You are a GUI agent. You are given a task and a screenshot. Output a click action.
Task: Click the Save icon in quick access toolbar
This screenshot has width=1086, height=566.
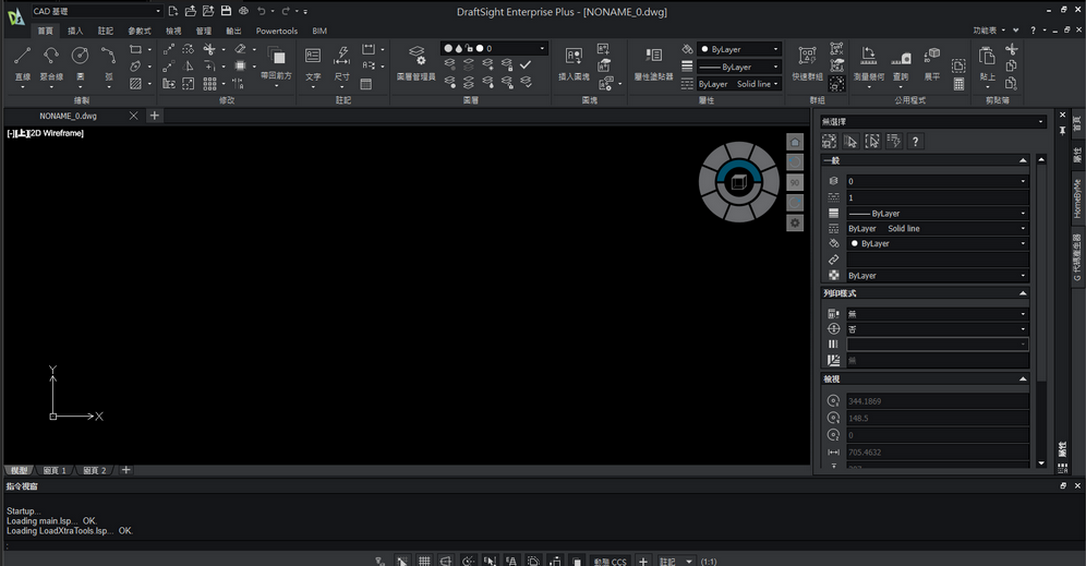pyautogui.click(x=226, y=11)
